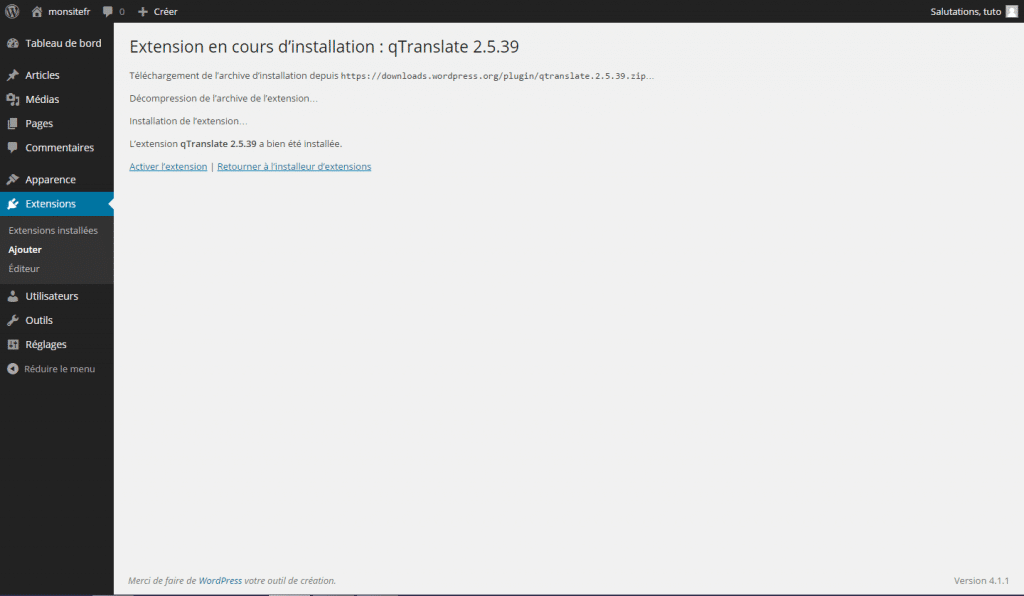This screenshot has height=596, width=1024.
Task: Open the Pages menu
Action: click(x=39, y=124)
